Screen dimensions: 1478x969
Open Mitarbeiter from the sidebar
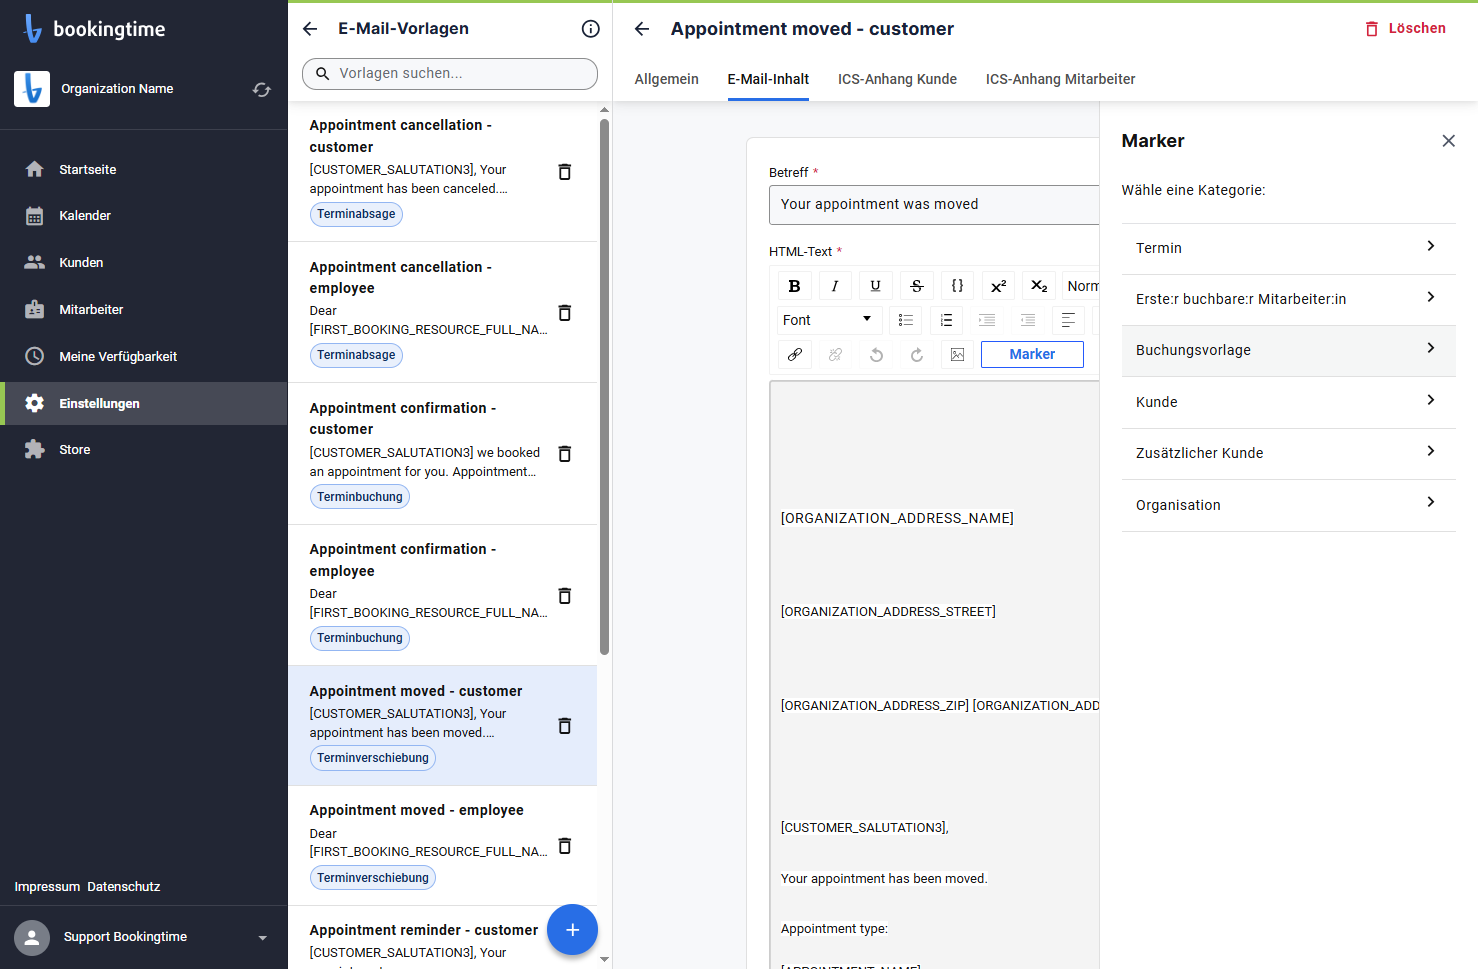pos(143,310)
